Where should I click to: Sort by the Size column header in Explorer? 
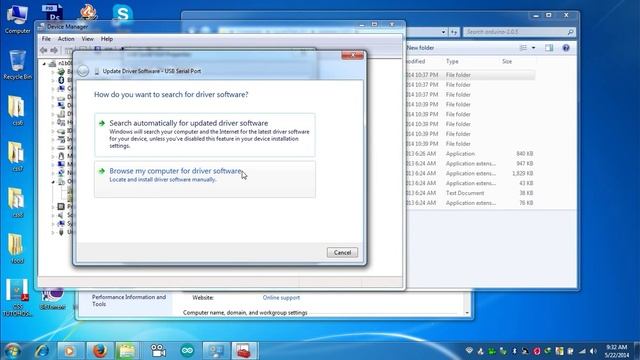point(507,61)
